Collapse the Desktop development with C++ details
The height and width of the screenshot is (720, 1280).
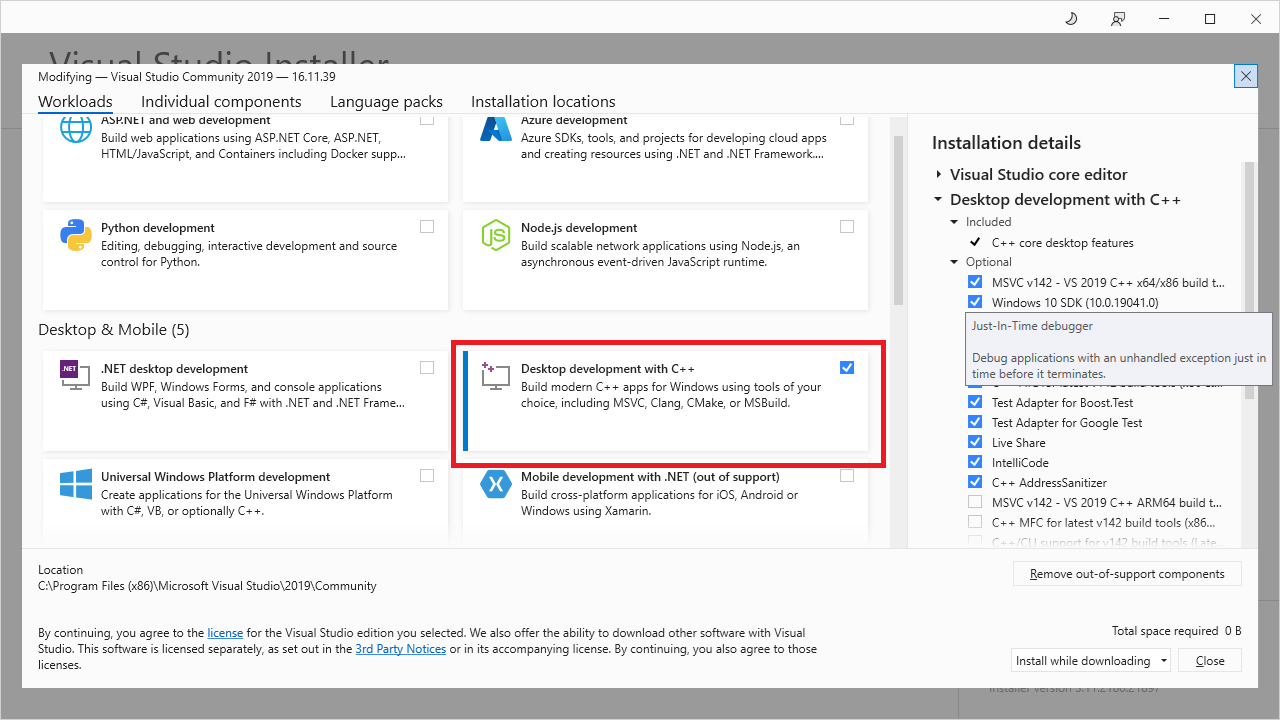939,200
